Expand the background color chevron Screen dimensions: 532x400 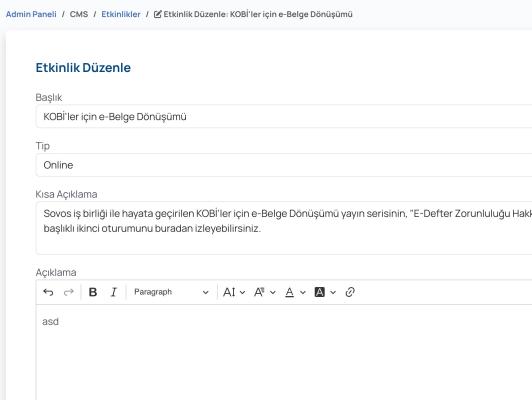pyautogui.click(x=333, y=292)
